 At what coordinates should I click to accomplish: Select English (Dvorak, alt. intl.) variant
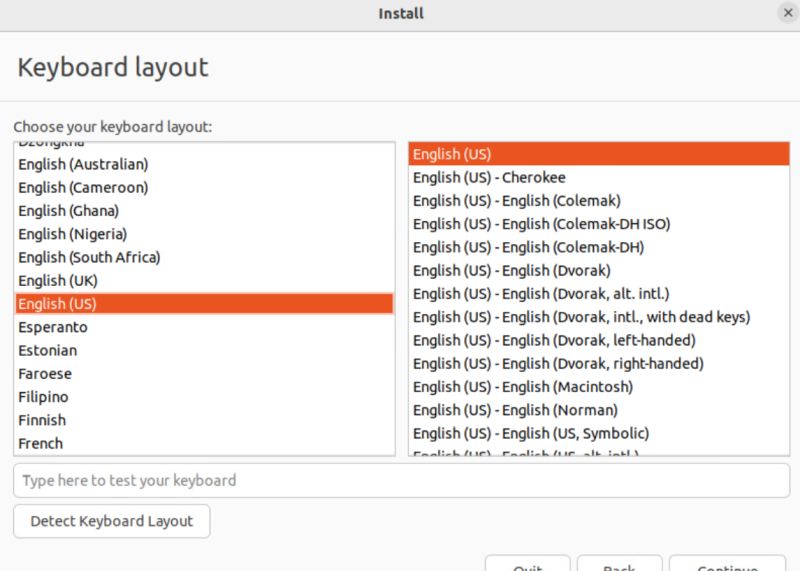click(x=599, y=294)
